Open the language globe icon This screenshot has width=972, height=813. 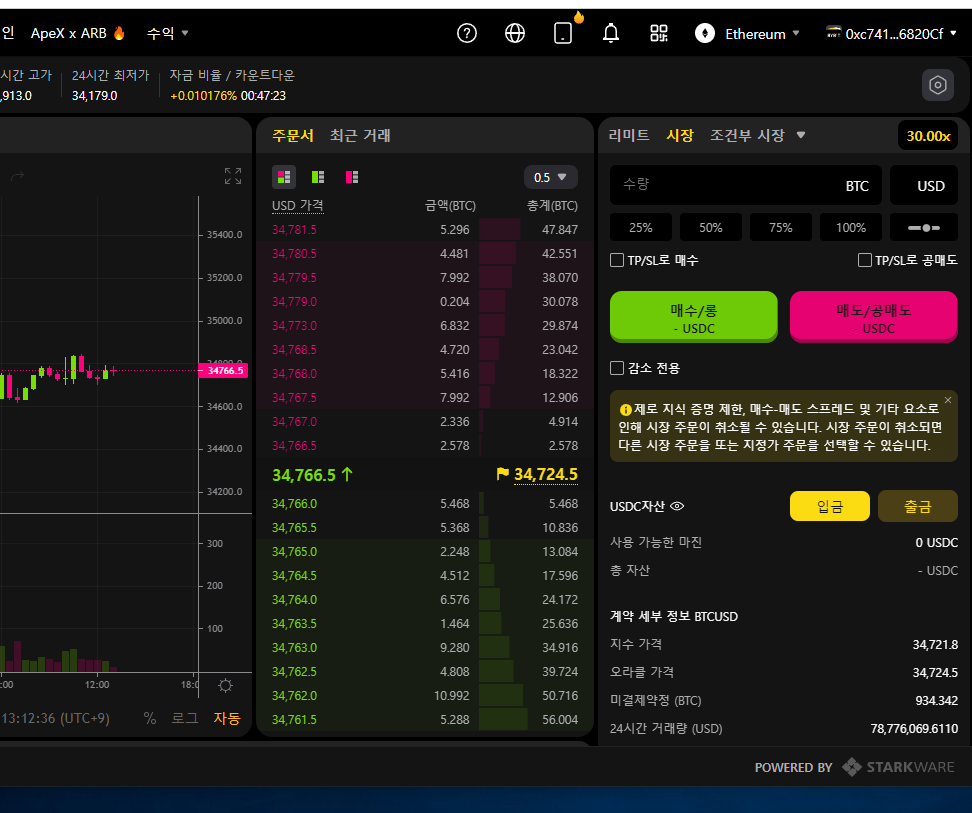tap(515, 33)
